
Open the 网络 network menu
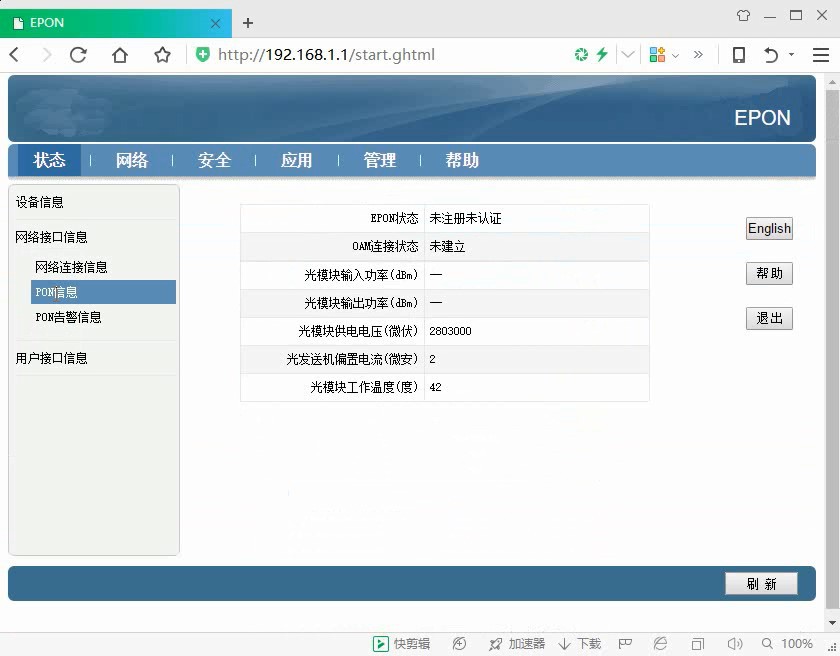pyautogui.click(x=132, y=160)
